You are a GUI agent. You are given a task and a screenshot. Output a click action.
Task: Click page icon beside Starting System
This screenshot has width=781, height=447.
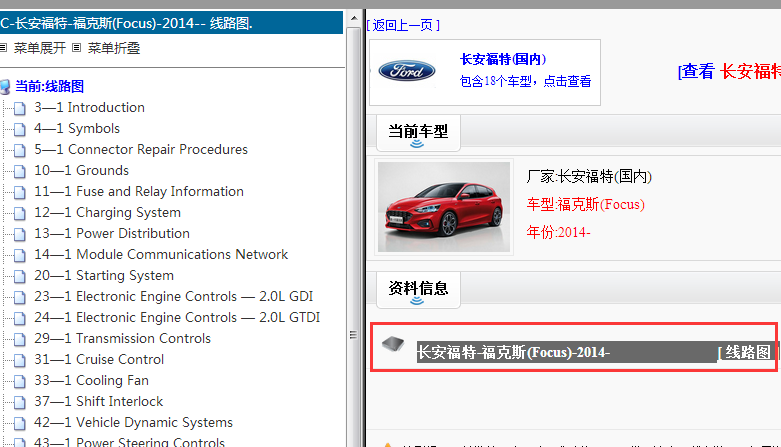tap(20, 276)
